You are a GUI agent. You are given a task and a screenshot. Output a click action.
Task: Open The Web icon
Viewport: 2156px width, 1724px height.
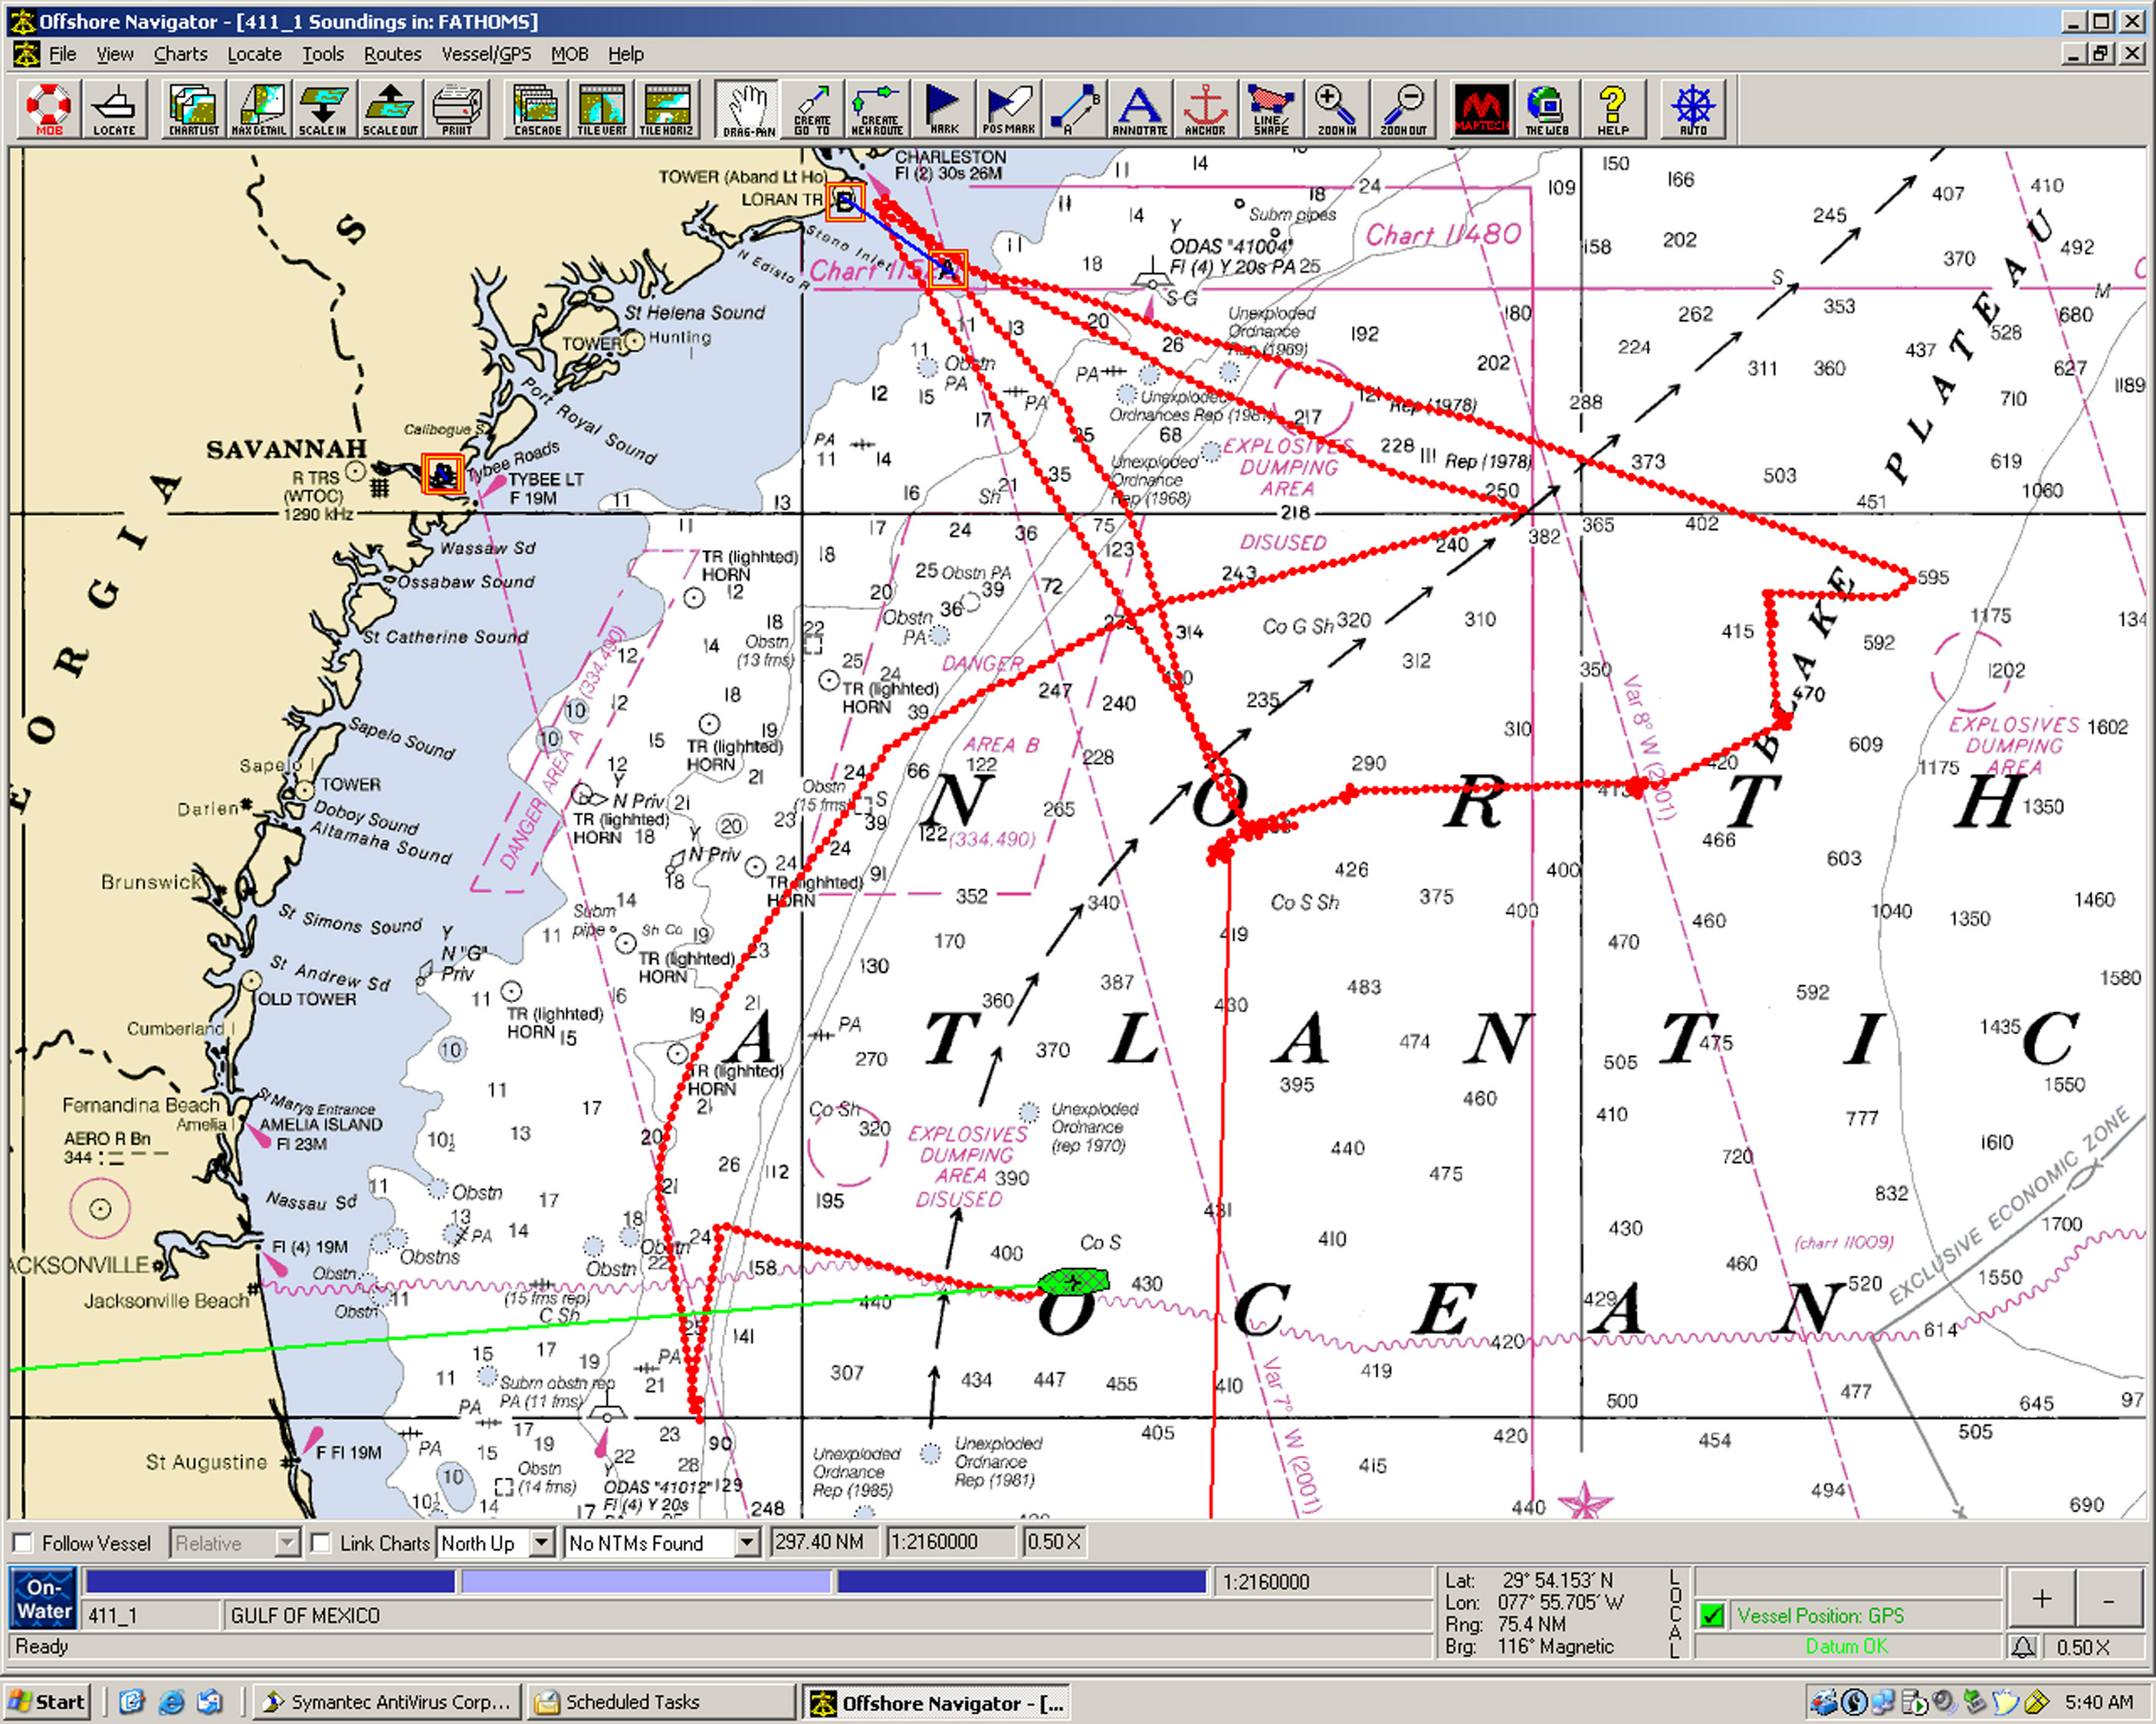1546,109
